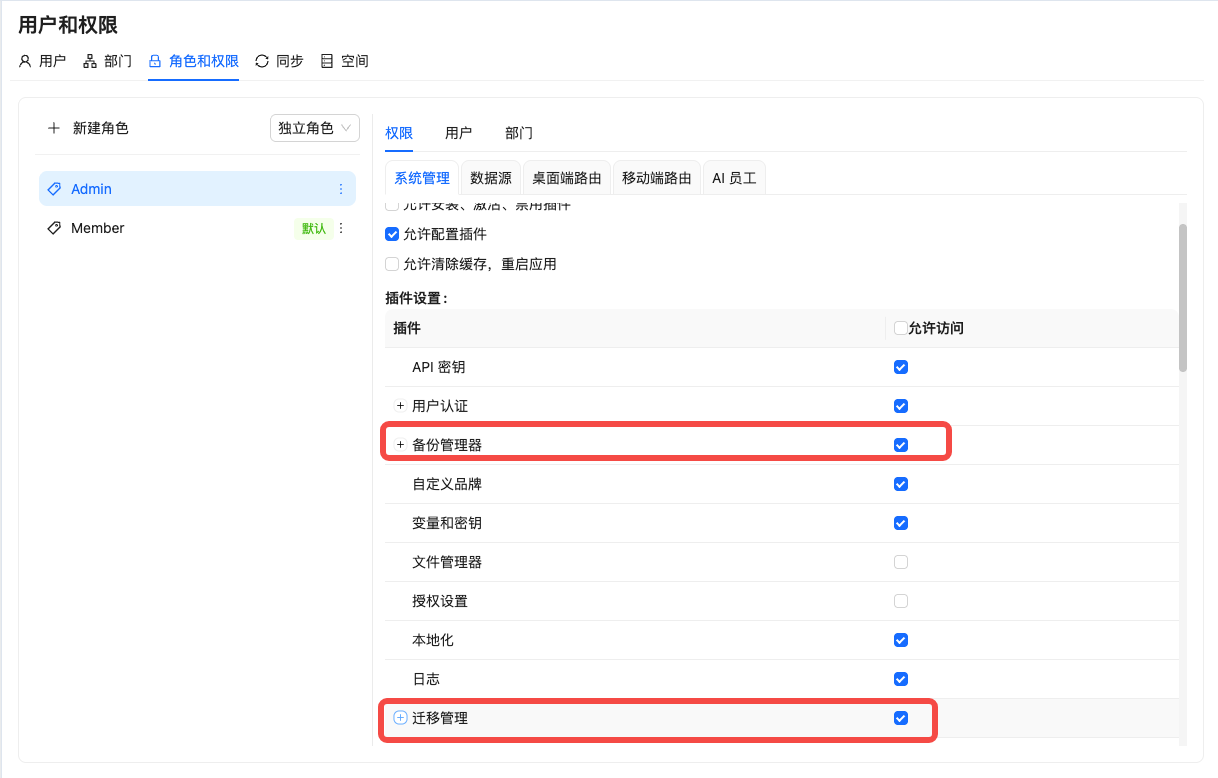Click the 默认 badge next to Member
Image resolution: width=1218 pixels, height=778 pixels.
(313, 228)
